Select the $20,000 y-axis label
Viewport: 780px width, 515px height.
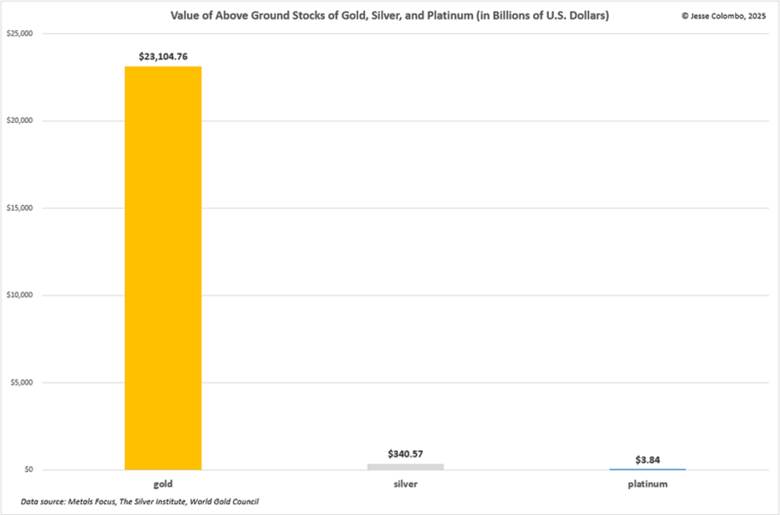[20, 121]
